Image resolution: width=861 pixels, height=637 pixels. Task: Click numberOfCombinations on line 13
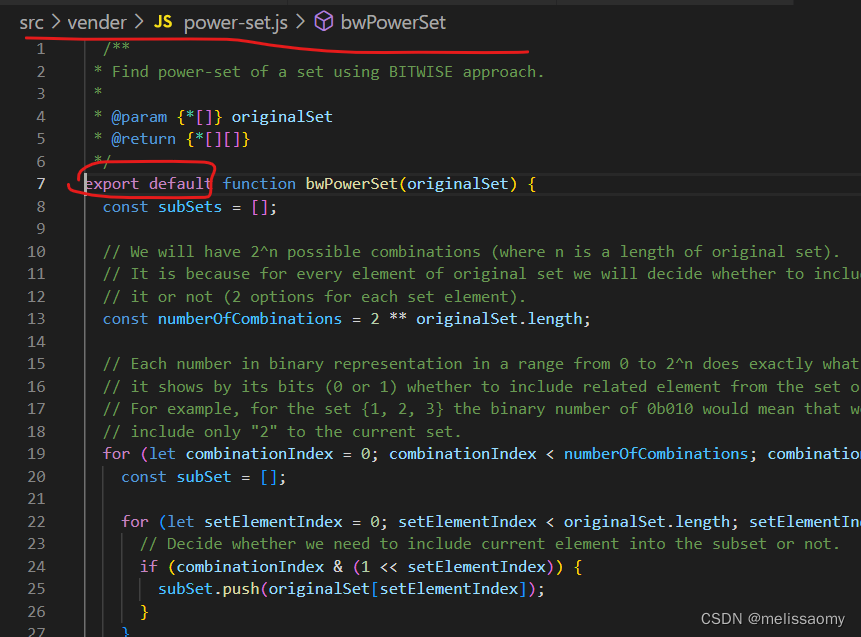coord(250,318)
